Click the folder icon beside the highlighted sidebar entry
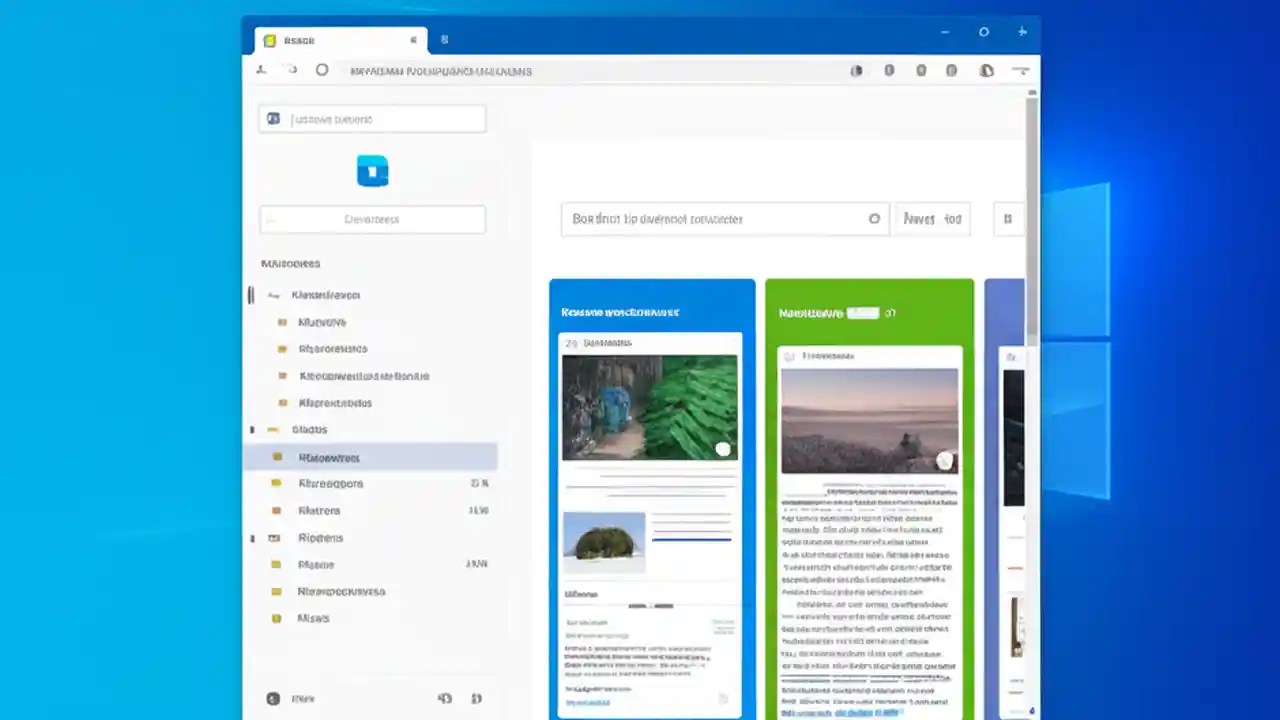1280x720 pixels. tap(277, 457)
